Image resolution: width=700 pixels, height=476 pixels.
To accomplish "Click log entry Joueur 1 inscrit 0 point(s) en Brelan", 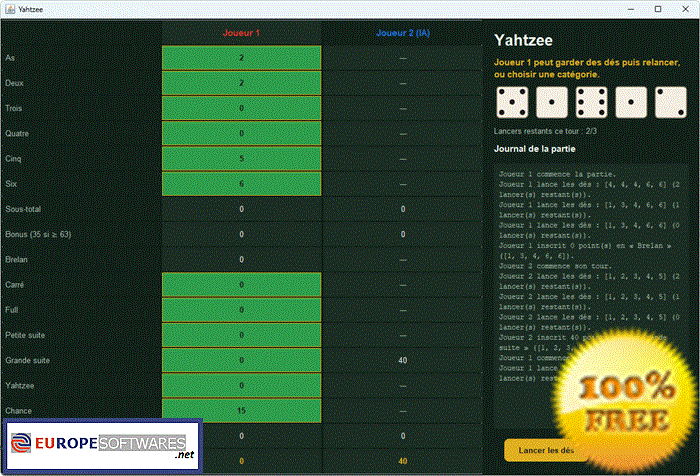I will tap(587, 251).
